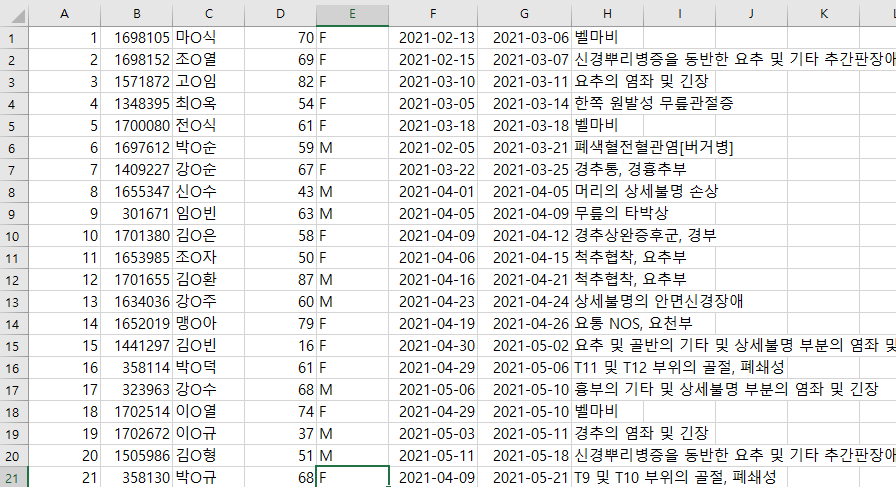The image size is (896, 487).
Task: Click date cell 2021-05-06 in row 16
Action: tap(524, 368)
